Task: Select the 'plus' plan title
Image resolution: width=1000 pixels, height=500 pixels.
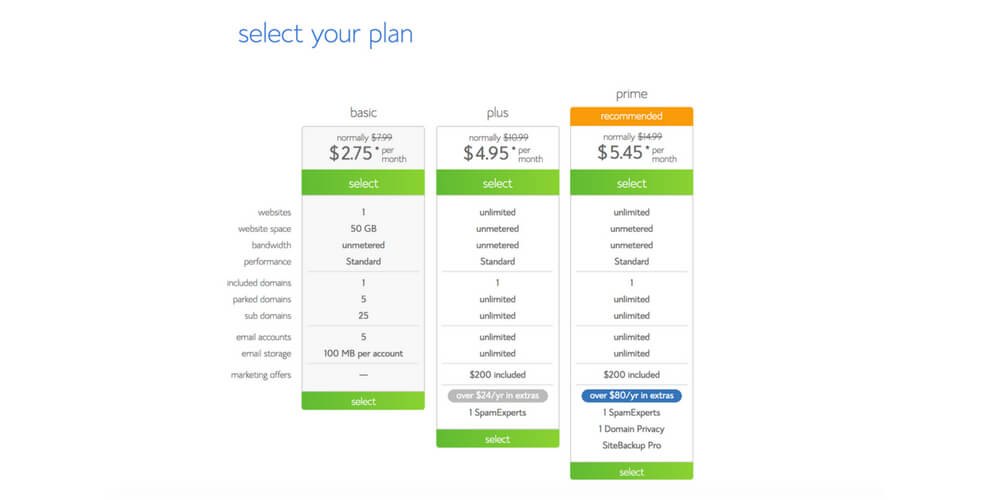Action: pos(497,112)
